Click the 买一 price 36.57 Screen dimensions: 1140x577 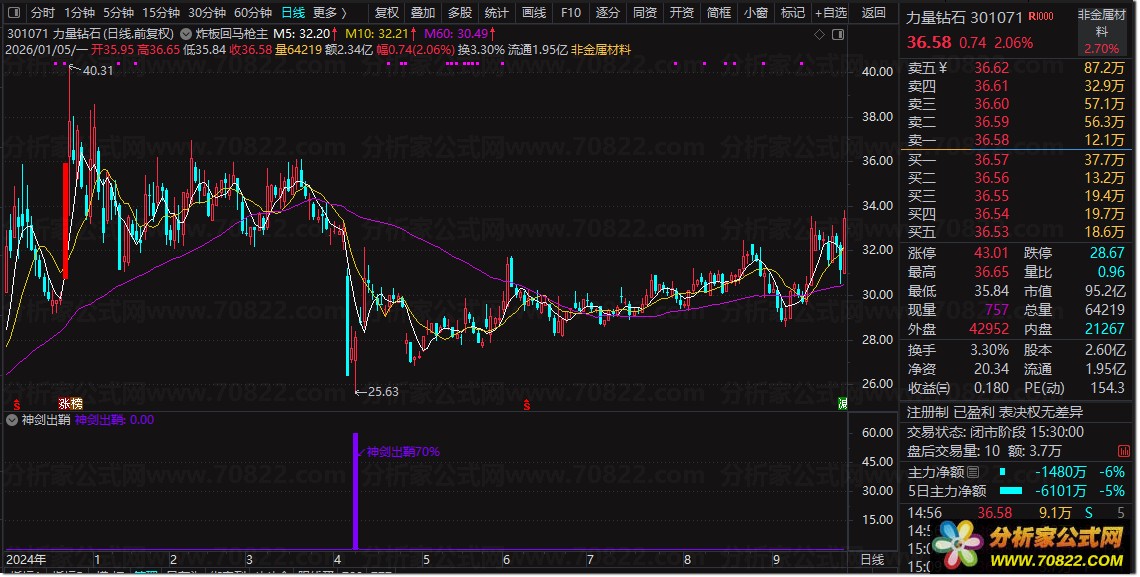pyautogui.click(x=992, y=160)
